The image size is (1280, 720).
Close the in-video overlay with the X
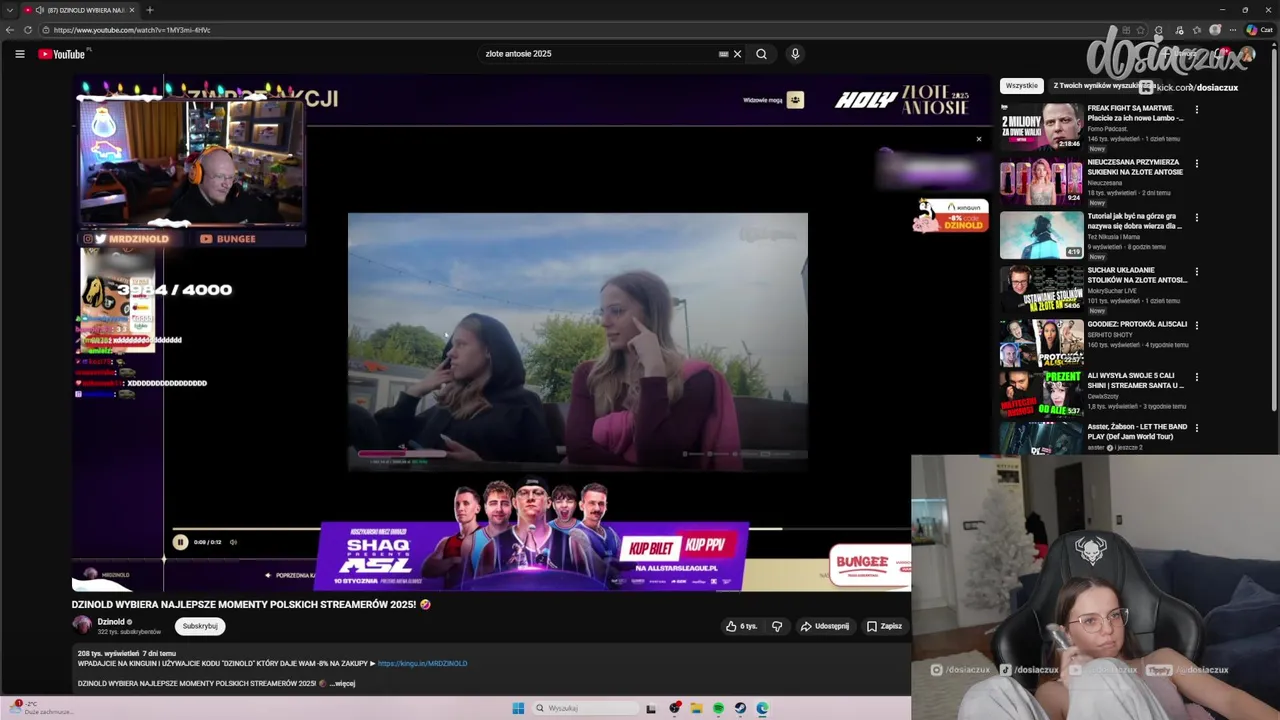[x=979, y=139]
